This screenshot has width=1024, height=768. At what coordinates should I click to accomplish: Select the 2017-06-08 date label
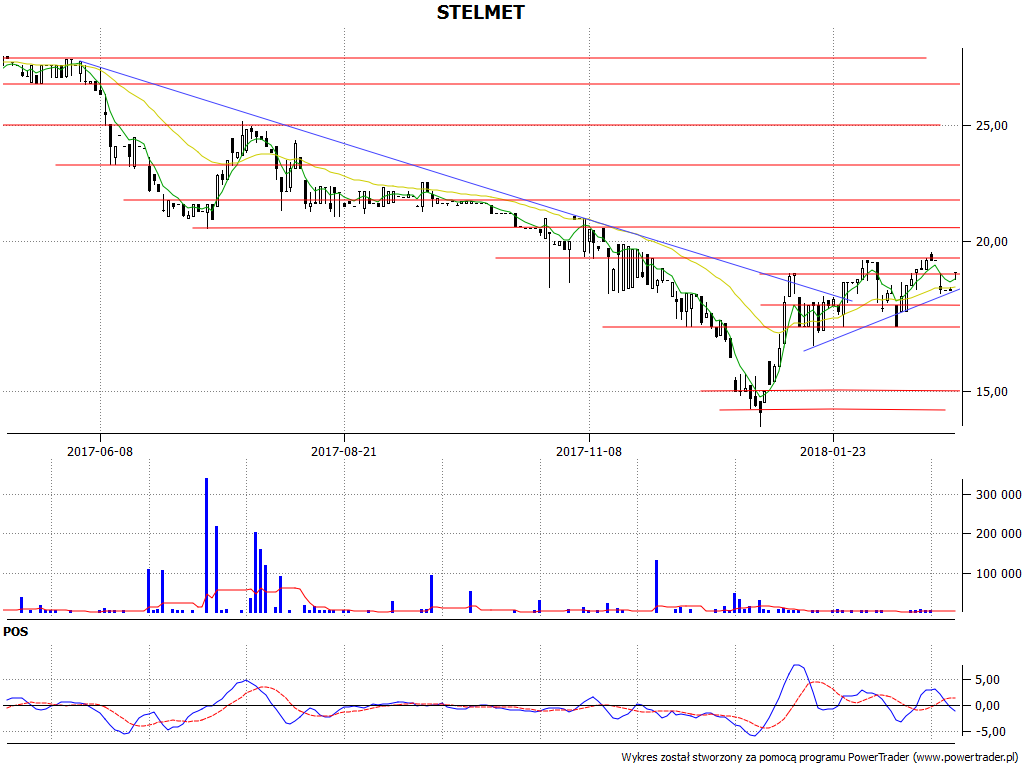click(x=100, y=451)
